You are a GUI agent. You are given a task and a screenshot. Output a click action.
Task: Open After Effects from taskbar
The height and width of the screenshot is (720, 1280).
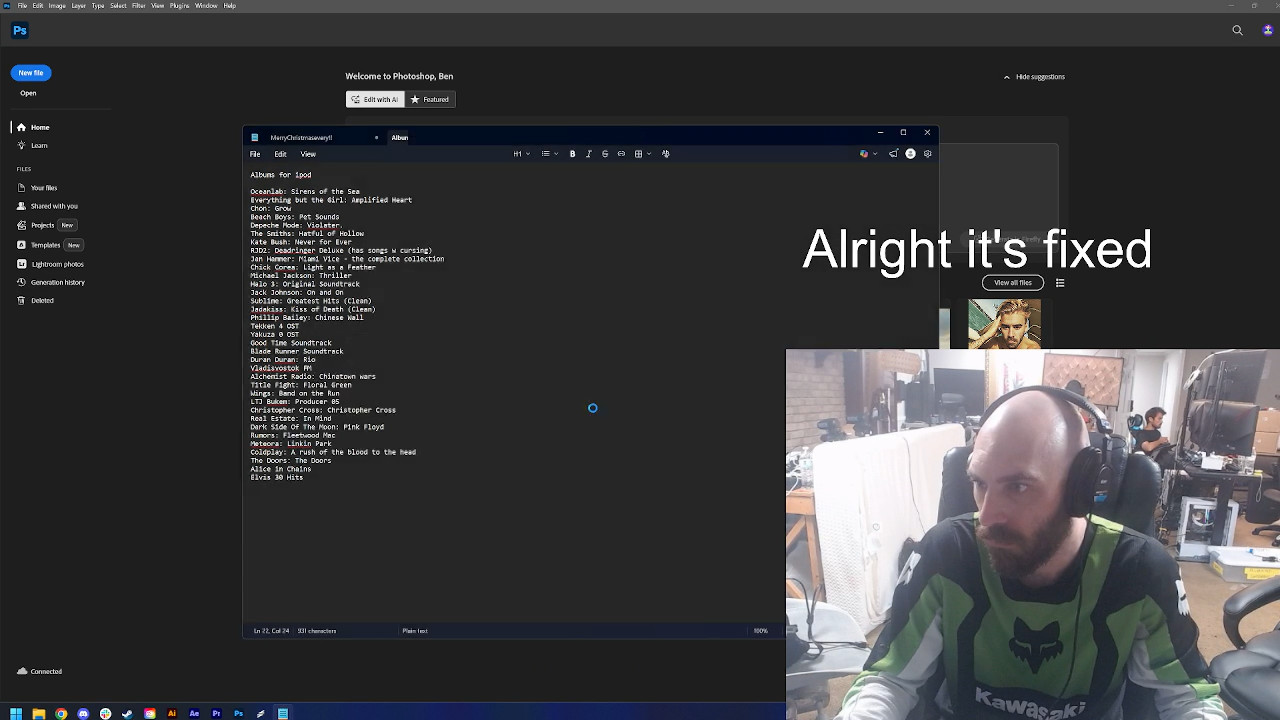[194, 713]
